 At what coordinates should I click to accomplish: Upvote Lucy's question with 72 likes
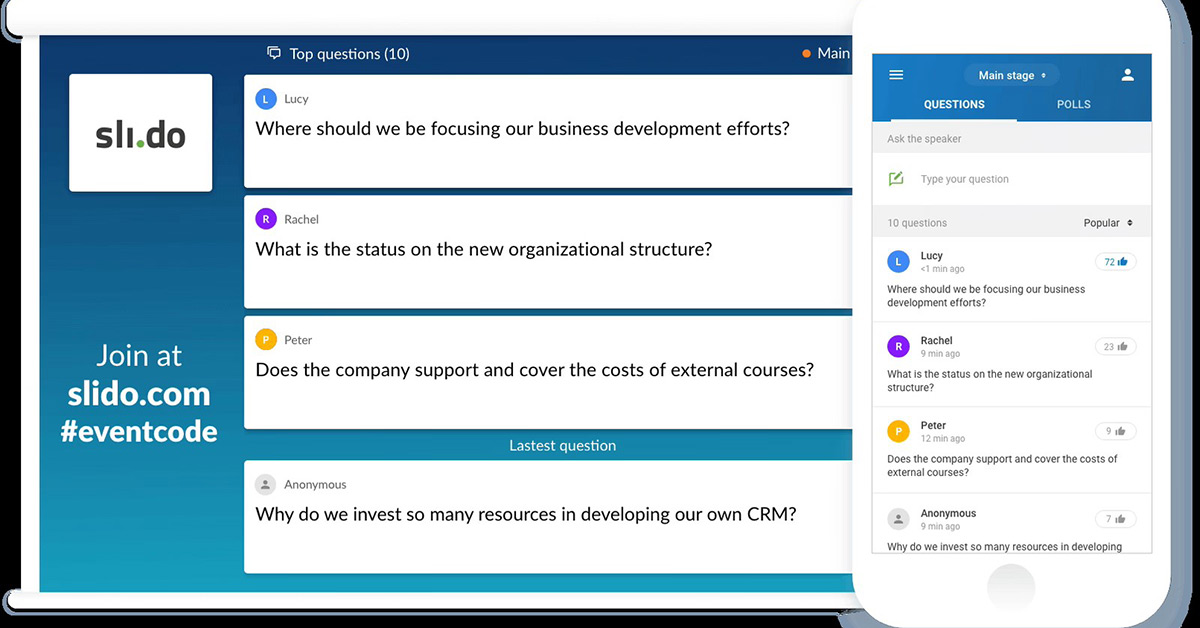[1115, 262]
